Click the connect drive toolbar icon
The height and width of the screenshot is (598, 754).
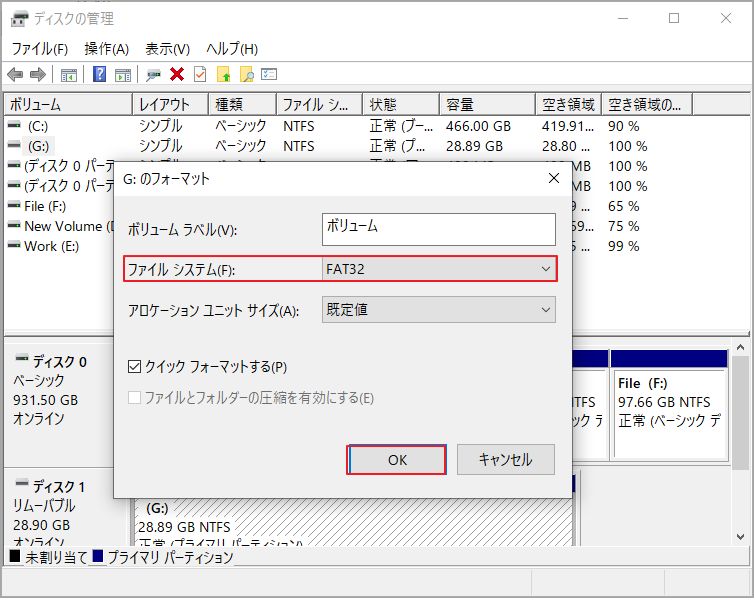click(153, 75)
